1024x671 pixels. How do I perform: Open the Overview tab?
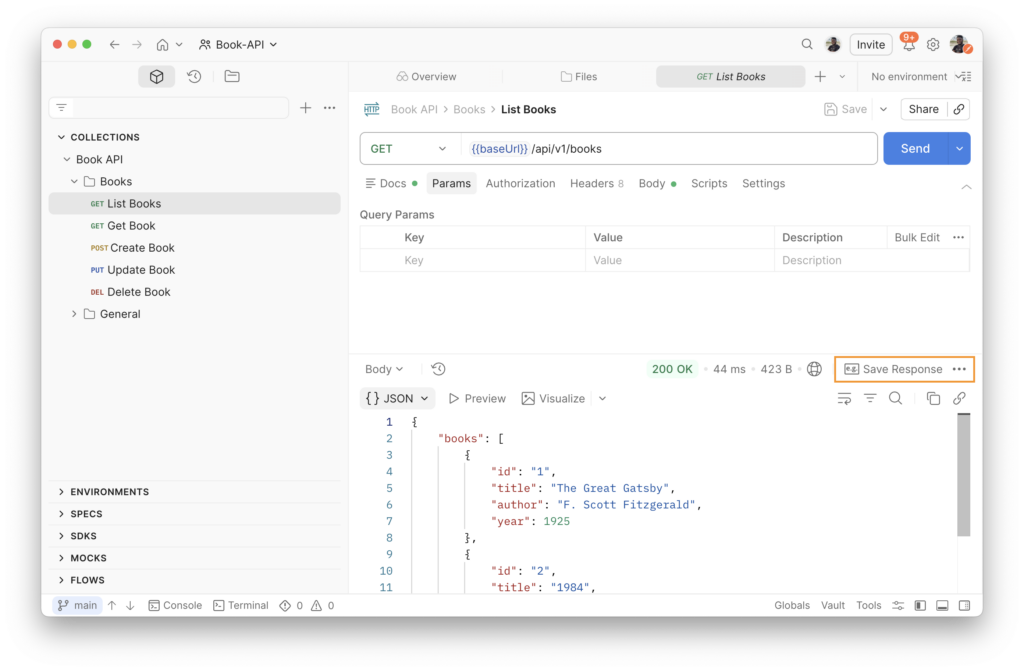[426, 76]
